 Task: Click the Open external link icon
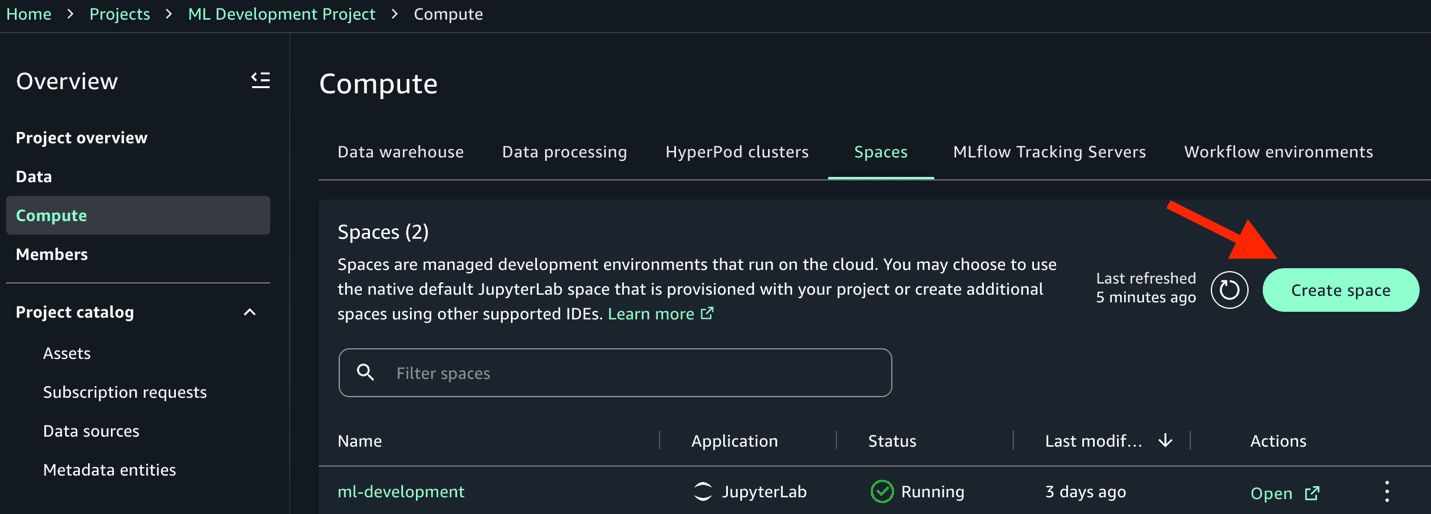tap(1312, 493)
